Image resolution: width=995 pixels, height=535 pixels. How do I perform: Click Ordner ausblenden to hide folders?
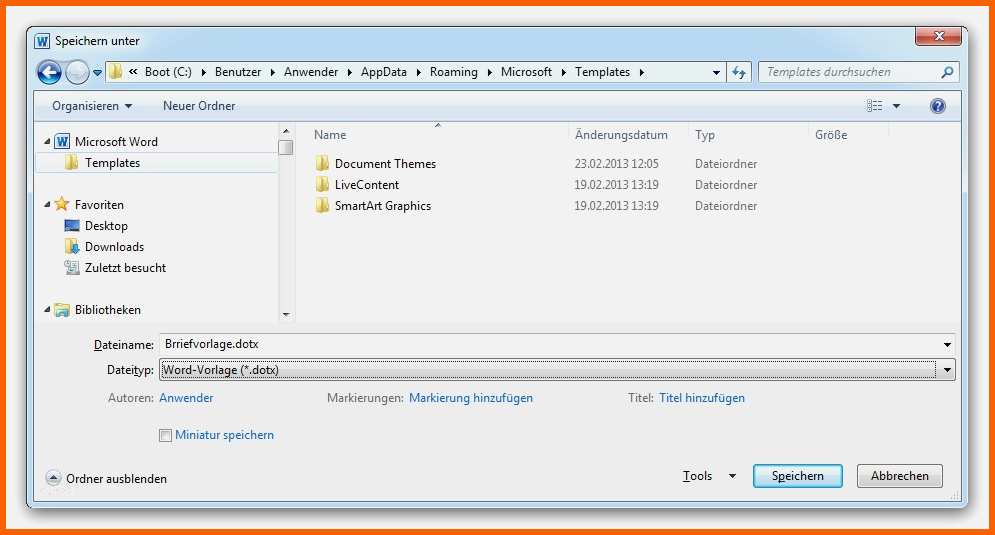[106, 479]
